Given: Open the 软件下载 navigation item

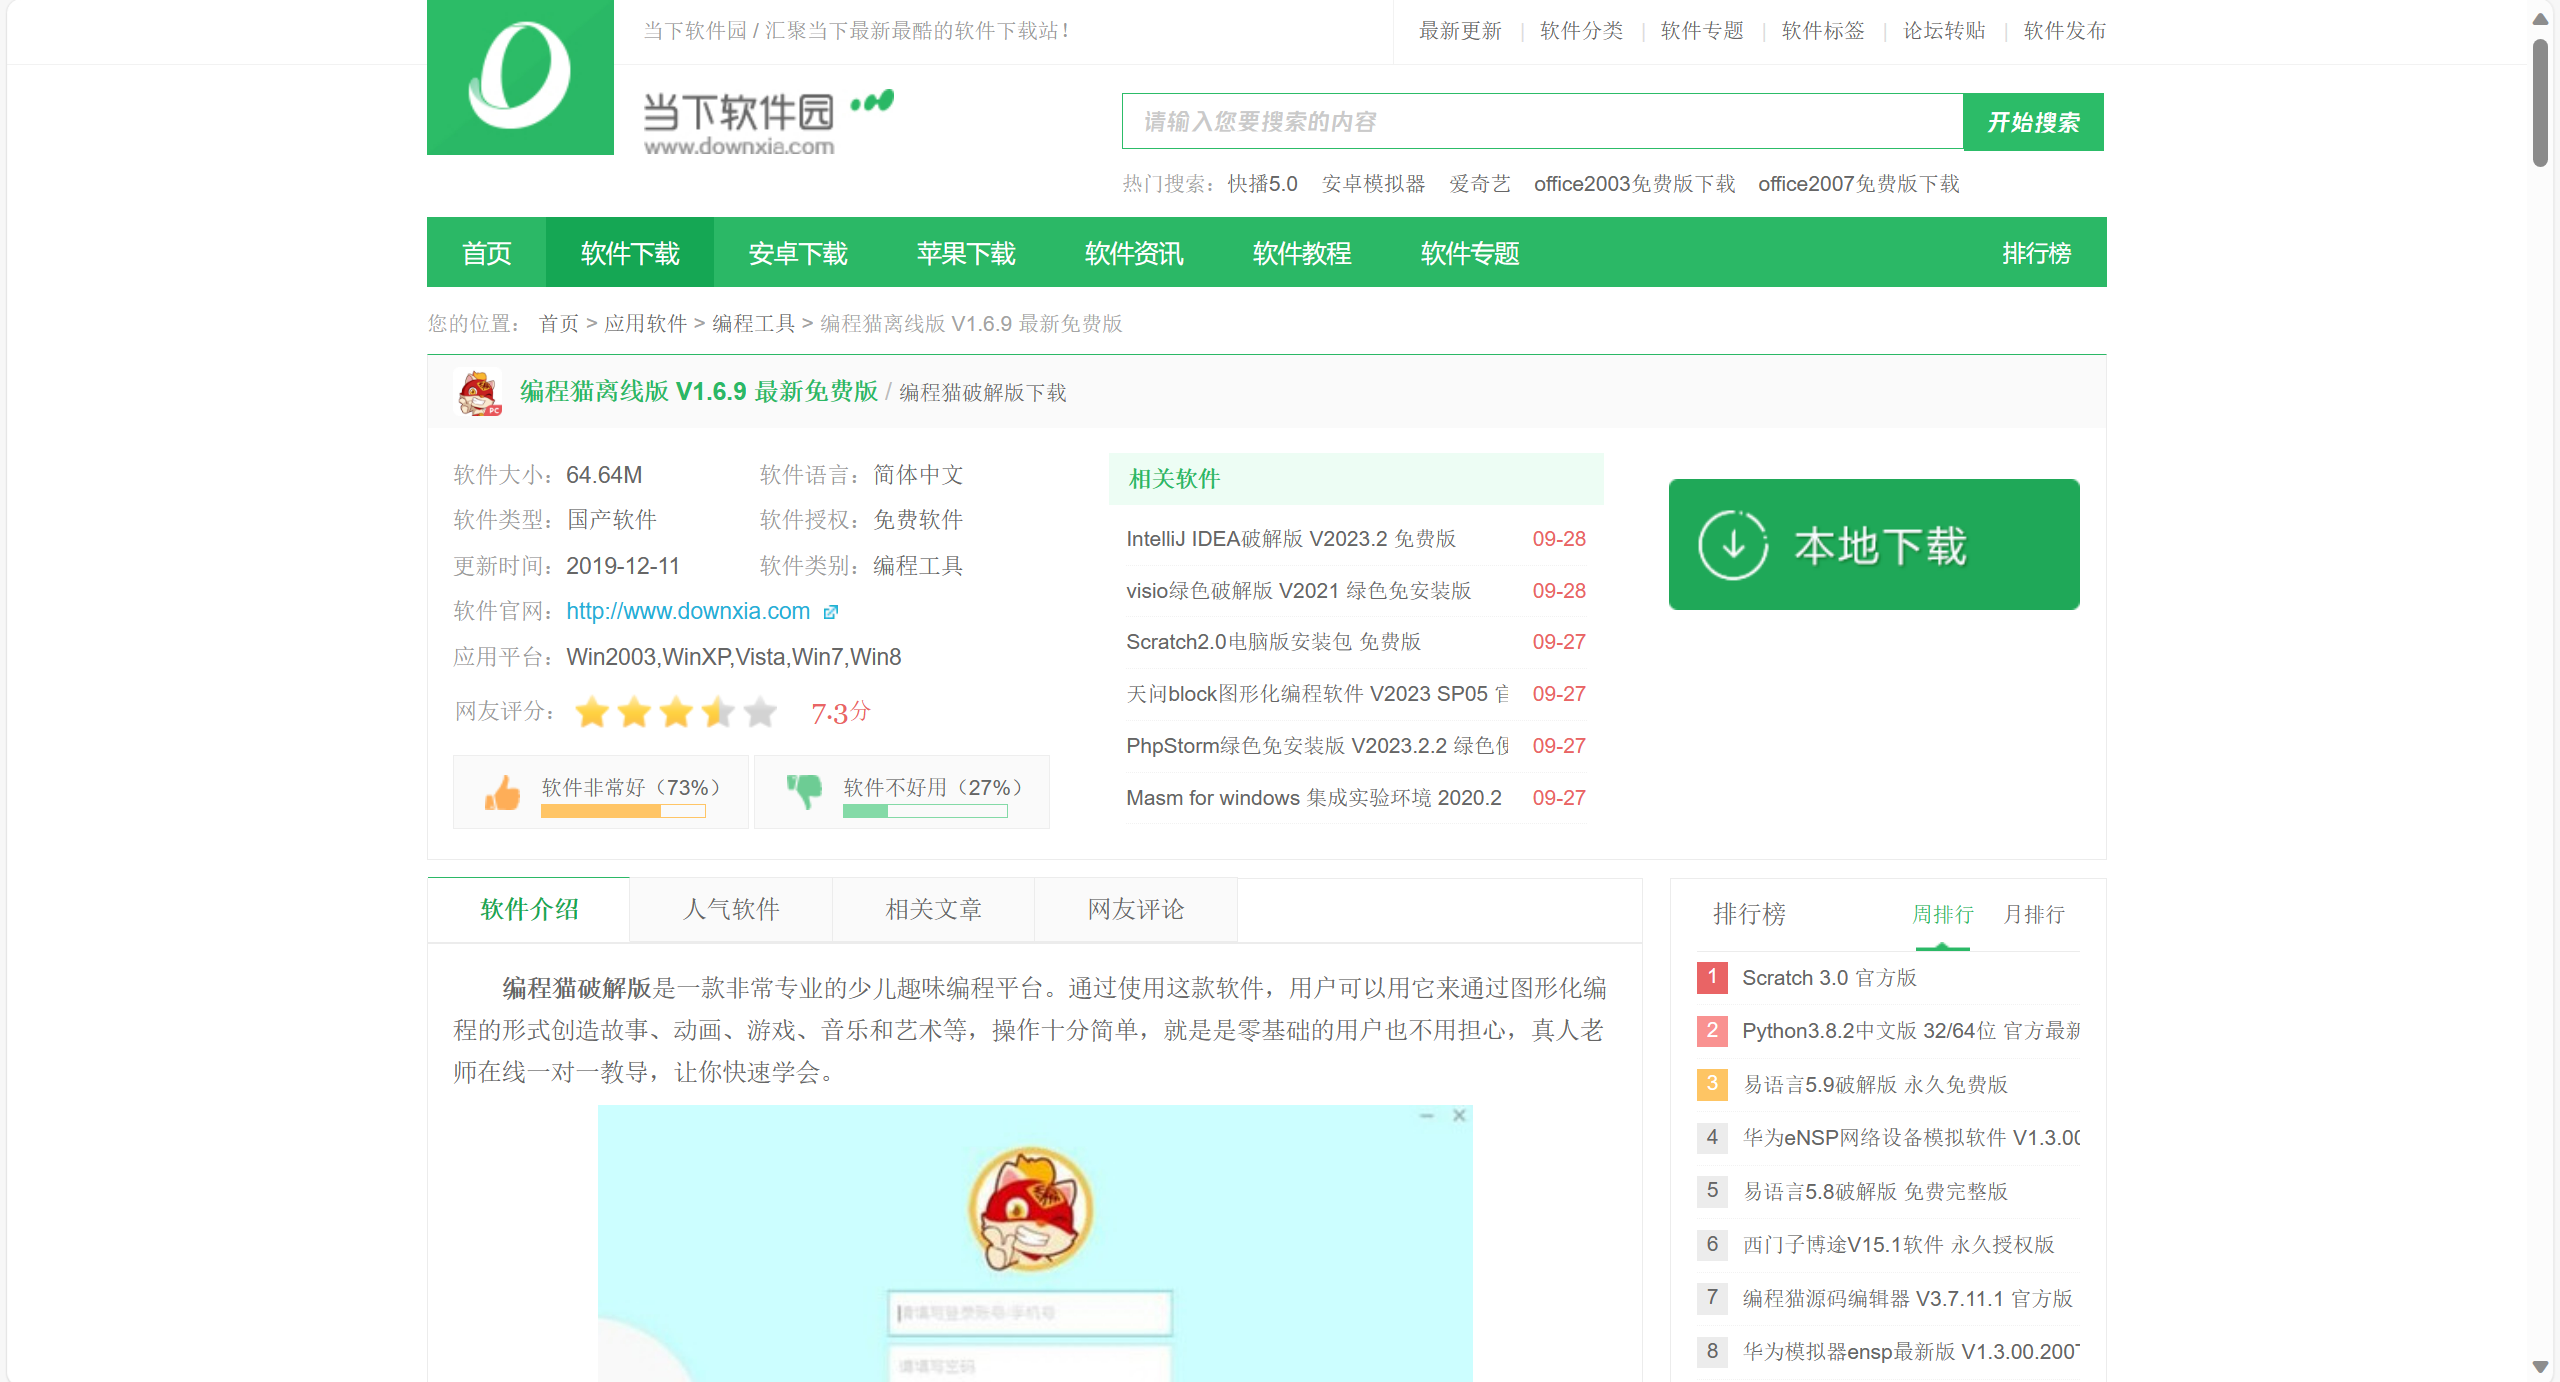Looking at the screenshot, I should pos(630,253).
